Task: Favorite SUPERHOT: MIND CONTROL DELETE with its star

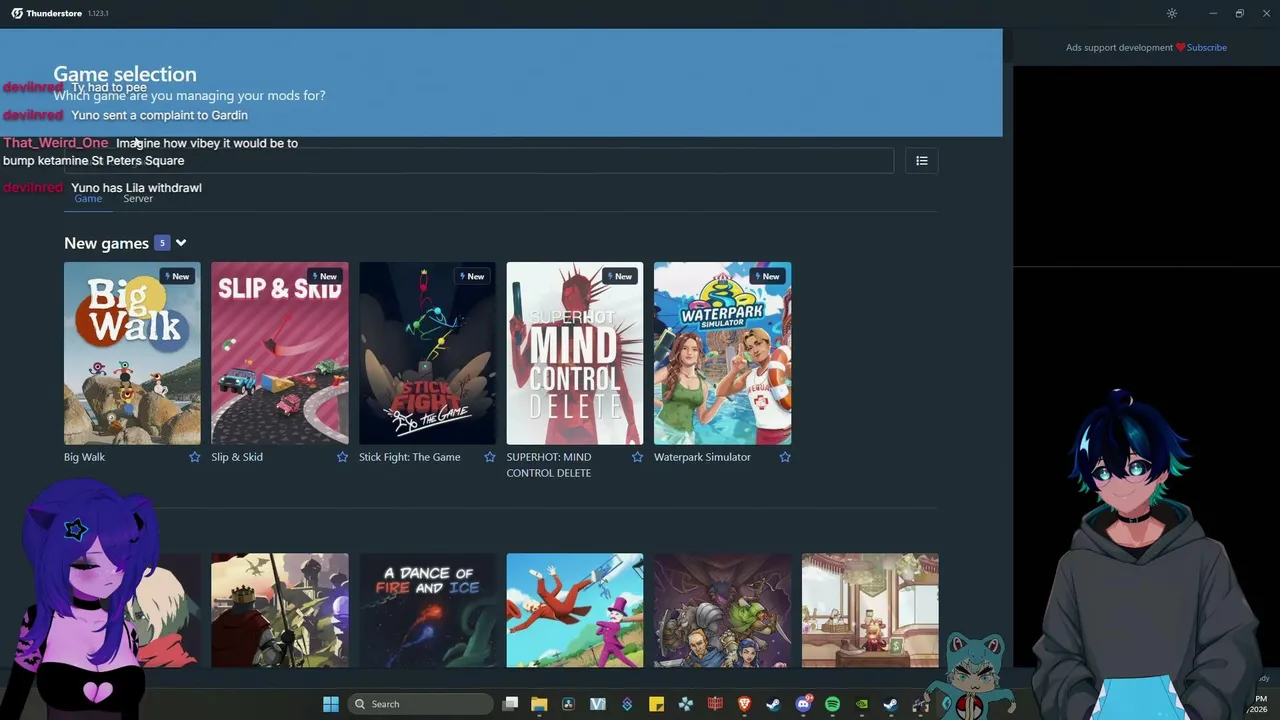Action: click(637, 457)
